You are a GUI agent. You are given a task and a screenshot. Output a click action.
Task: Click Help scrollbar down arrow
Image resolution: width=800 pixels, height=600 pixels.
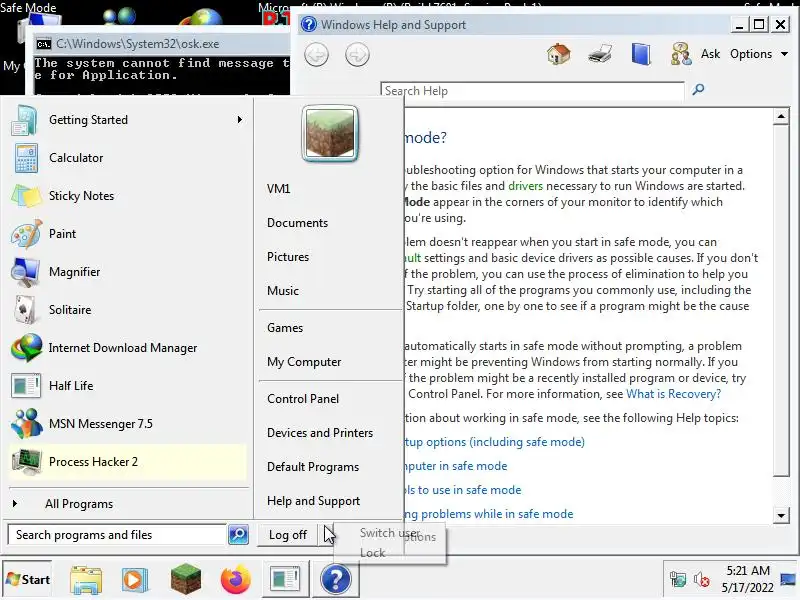tap(781, 515)
